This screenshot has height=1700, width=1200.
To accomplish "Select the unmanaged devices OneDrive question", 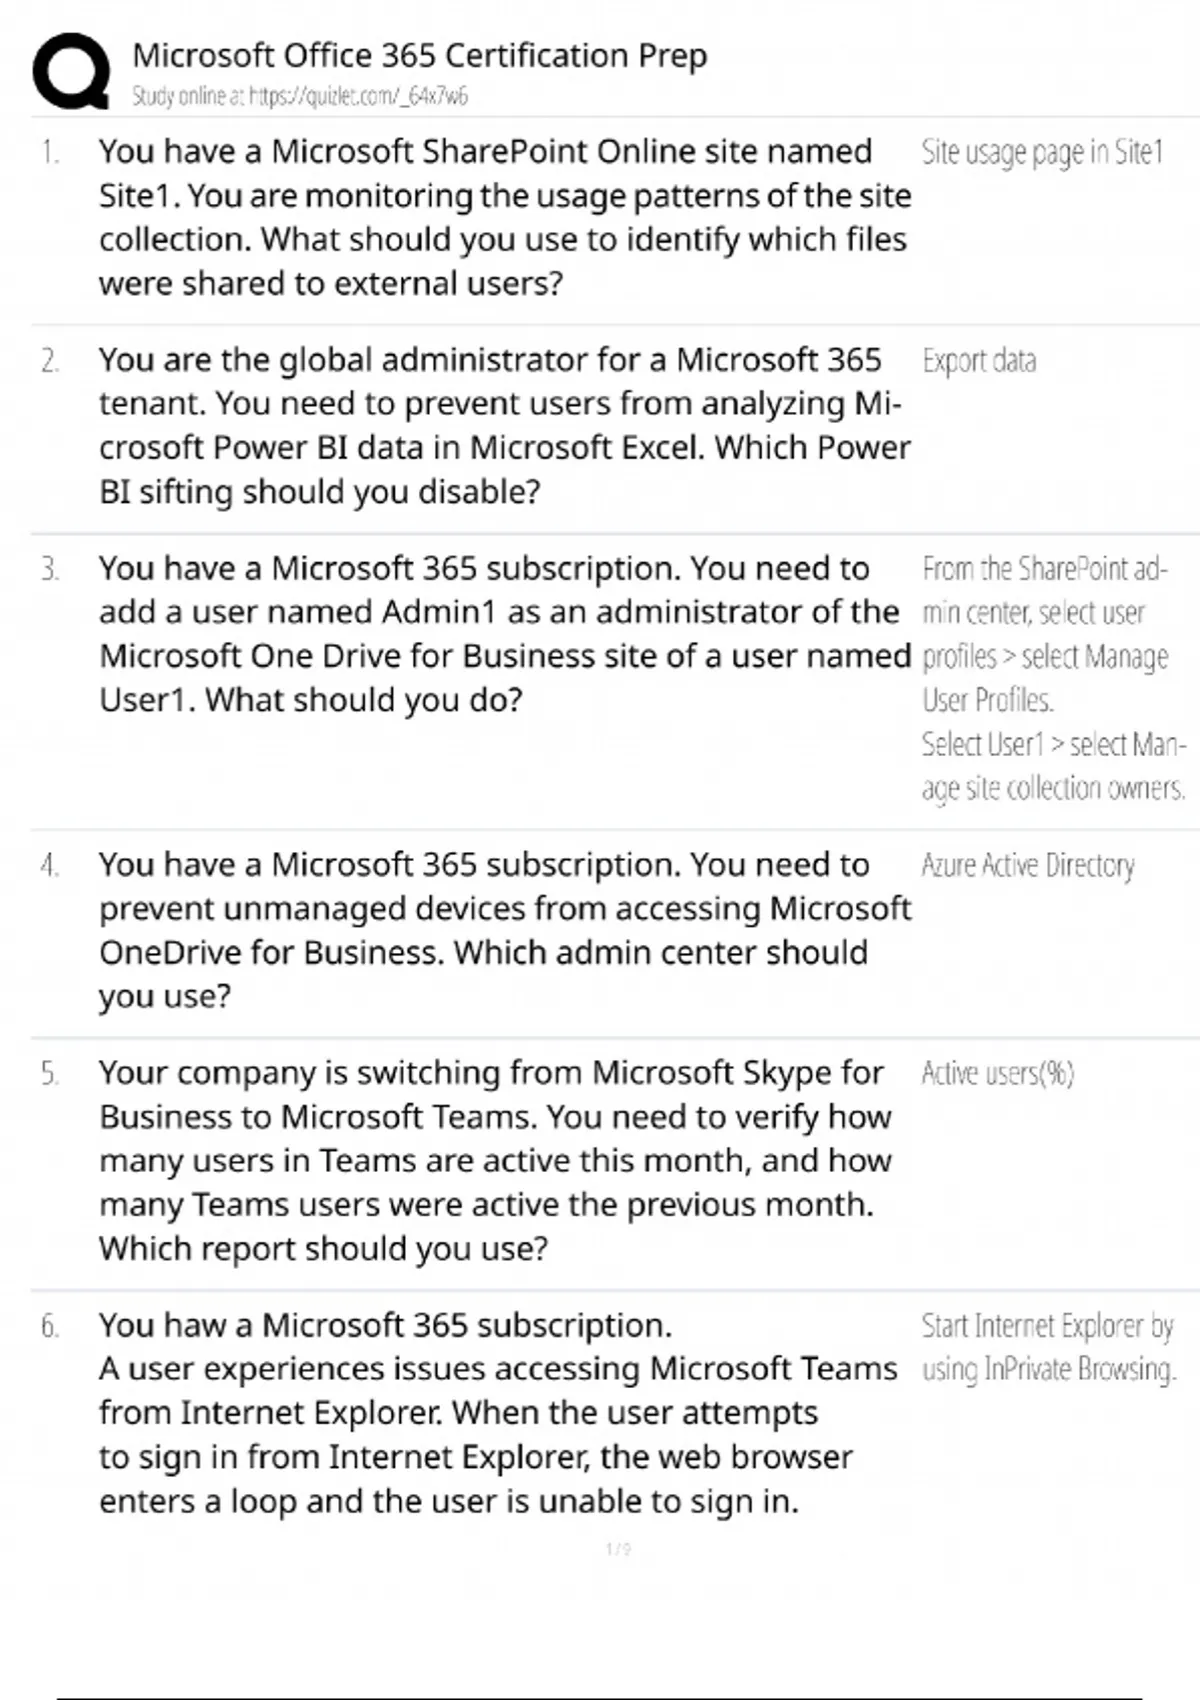I will tap(504, 929).
